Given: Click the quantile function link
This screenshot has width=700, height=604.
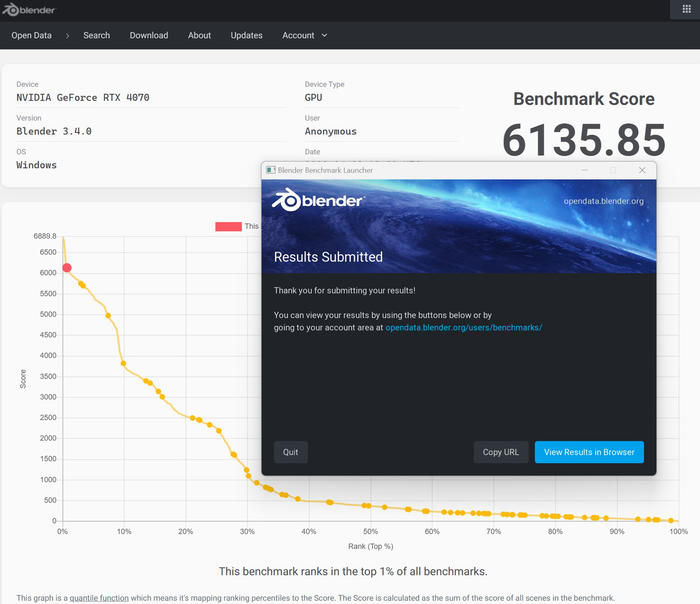Looking at the screenshot, I should (99, 598).
